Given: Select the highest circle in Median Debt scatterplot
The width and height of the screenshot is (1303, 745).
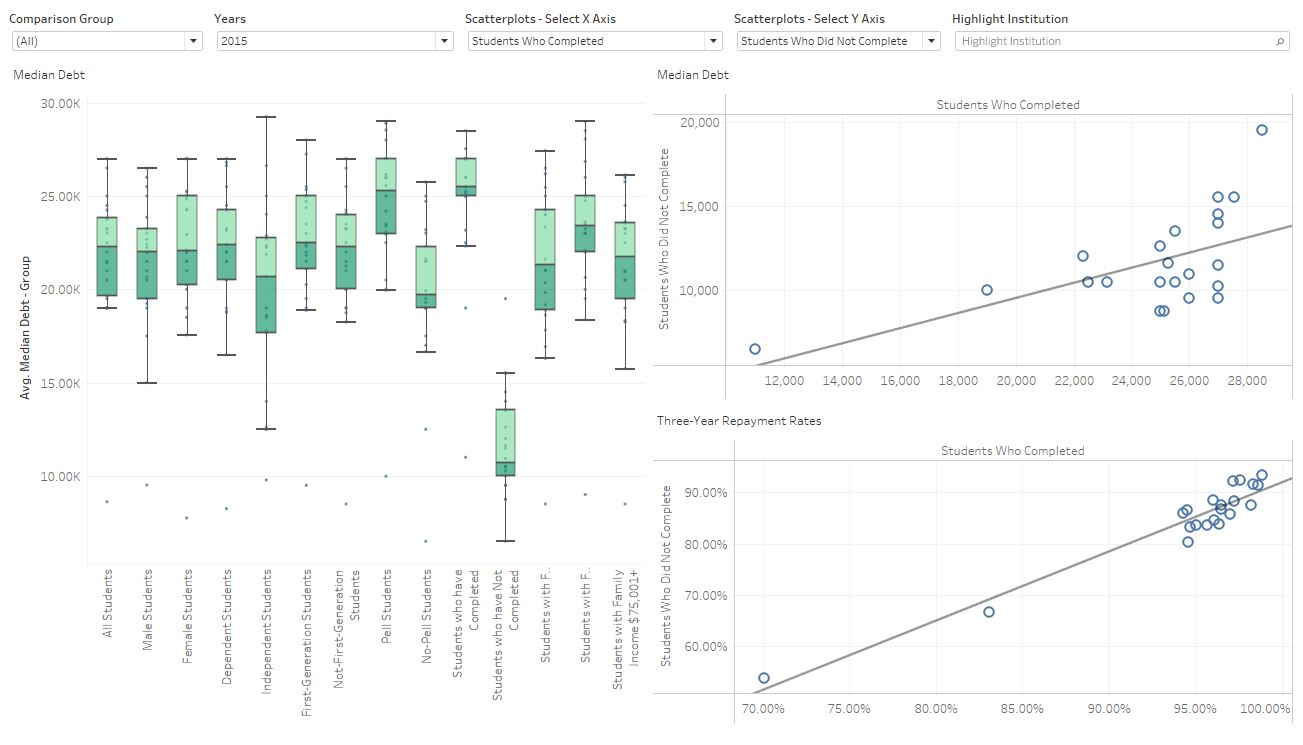Looking at the screenshot, I should click(1262, 130).
